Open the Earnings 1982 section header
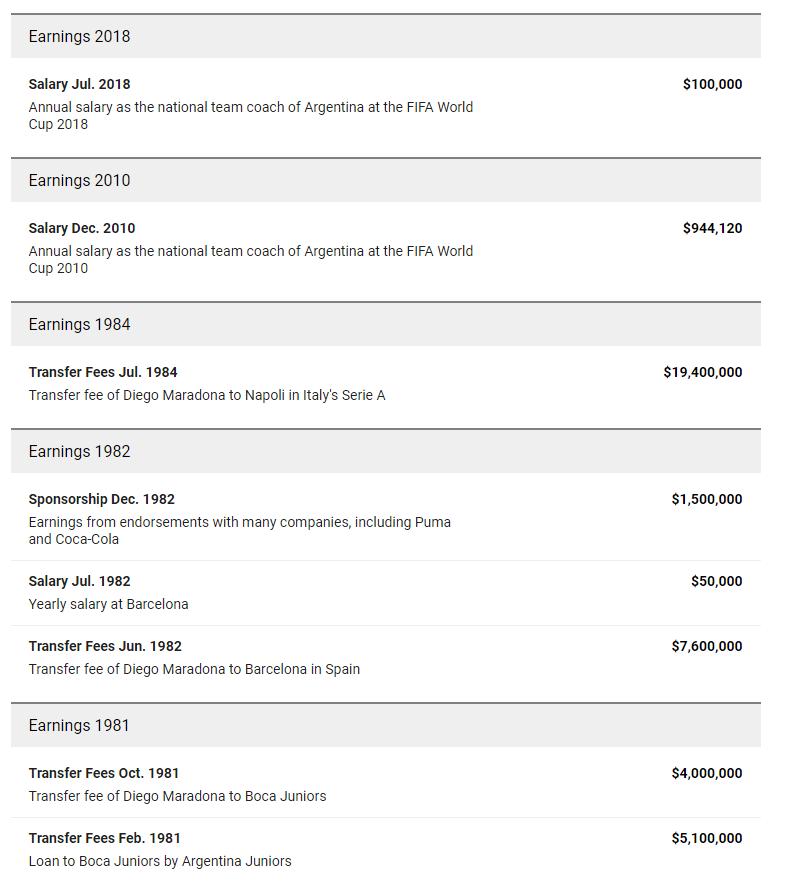 [x=79, y=452]
